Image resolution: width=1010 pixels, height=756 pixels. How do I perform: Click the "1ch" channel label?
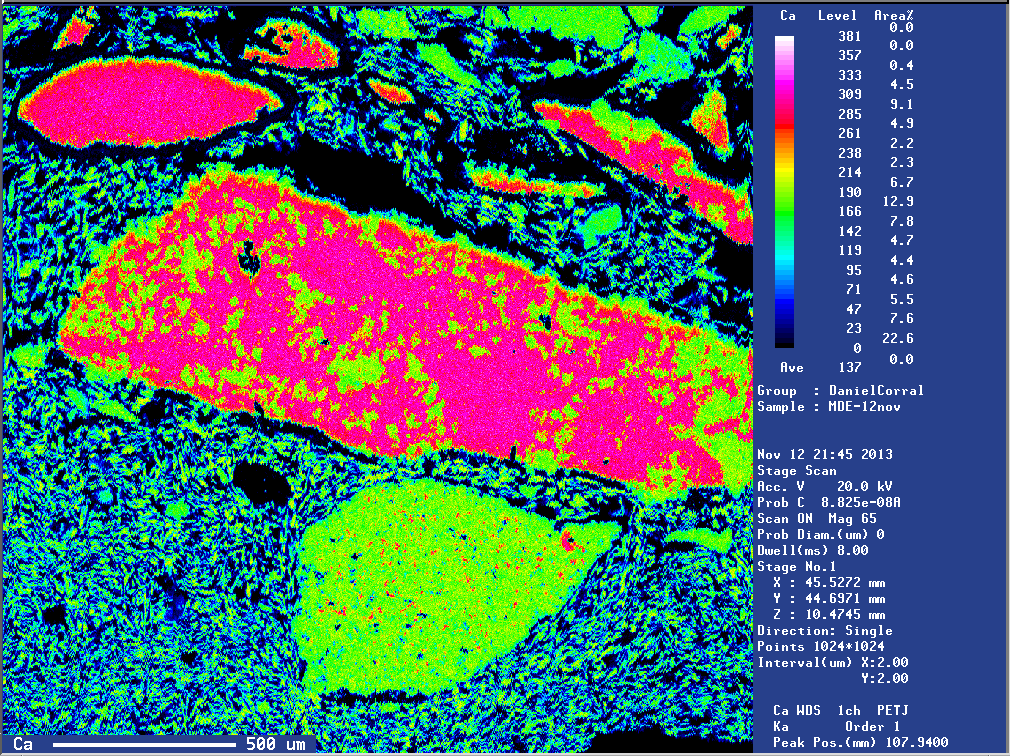(x=849, y=710)
